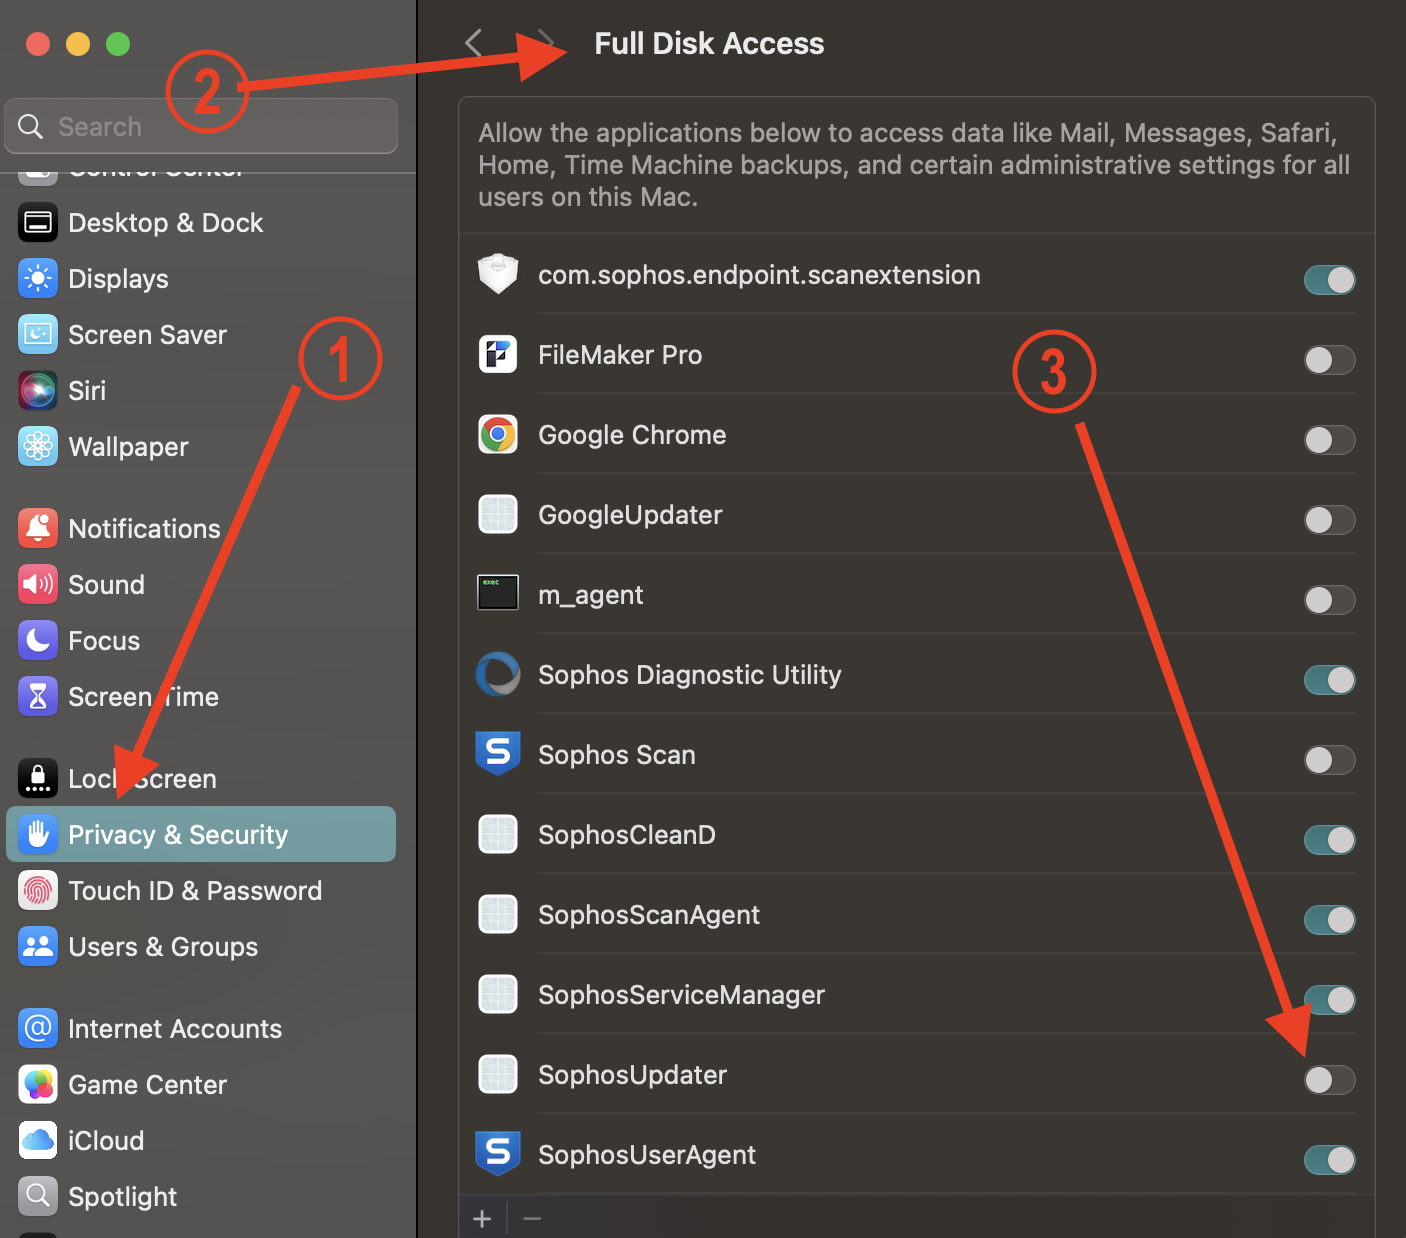Click the Desktop & Dock sidebar icon
This screenshot has height=1238, width=1406.
tap(38, 223)
